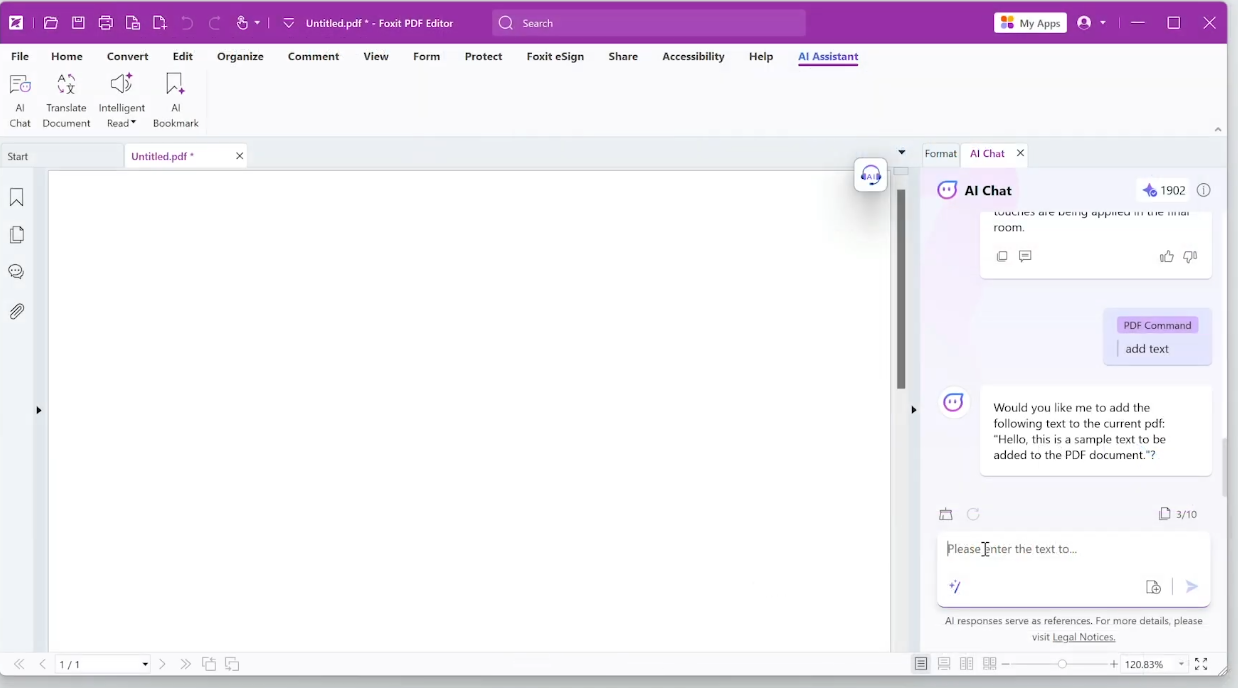Like the AI response with thumbs up
Viewport: 1238px width, 688px height.
coord(1166,257)
